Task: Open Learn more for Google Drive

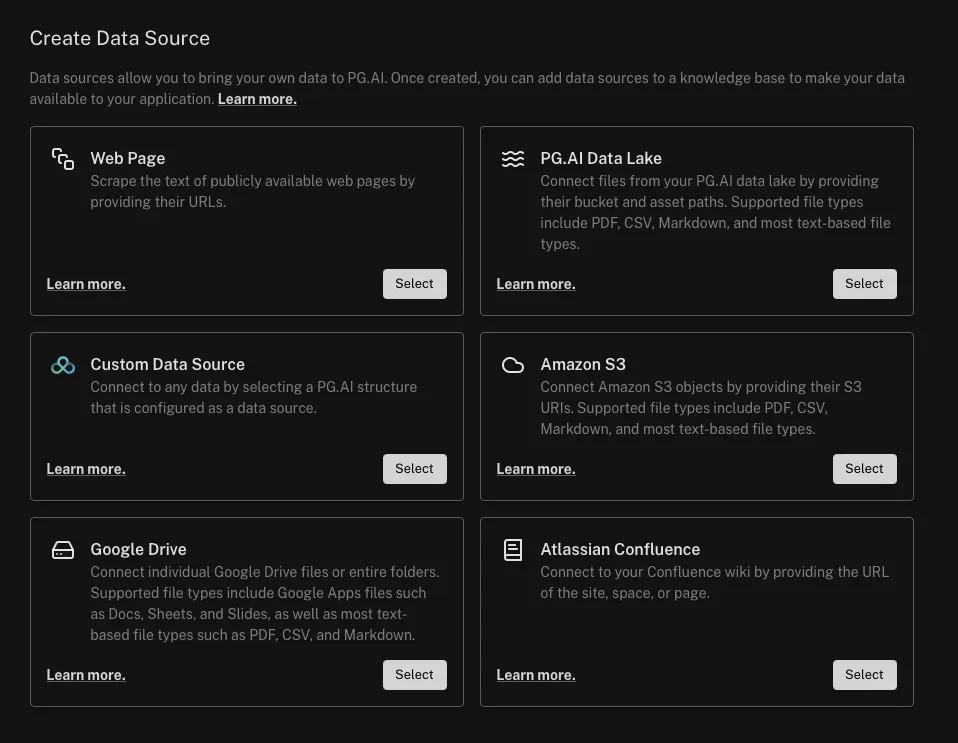Action: click(86, 675)
